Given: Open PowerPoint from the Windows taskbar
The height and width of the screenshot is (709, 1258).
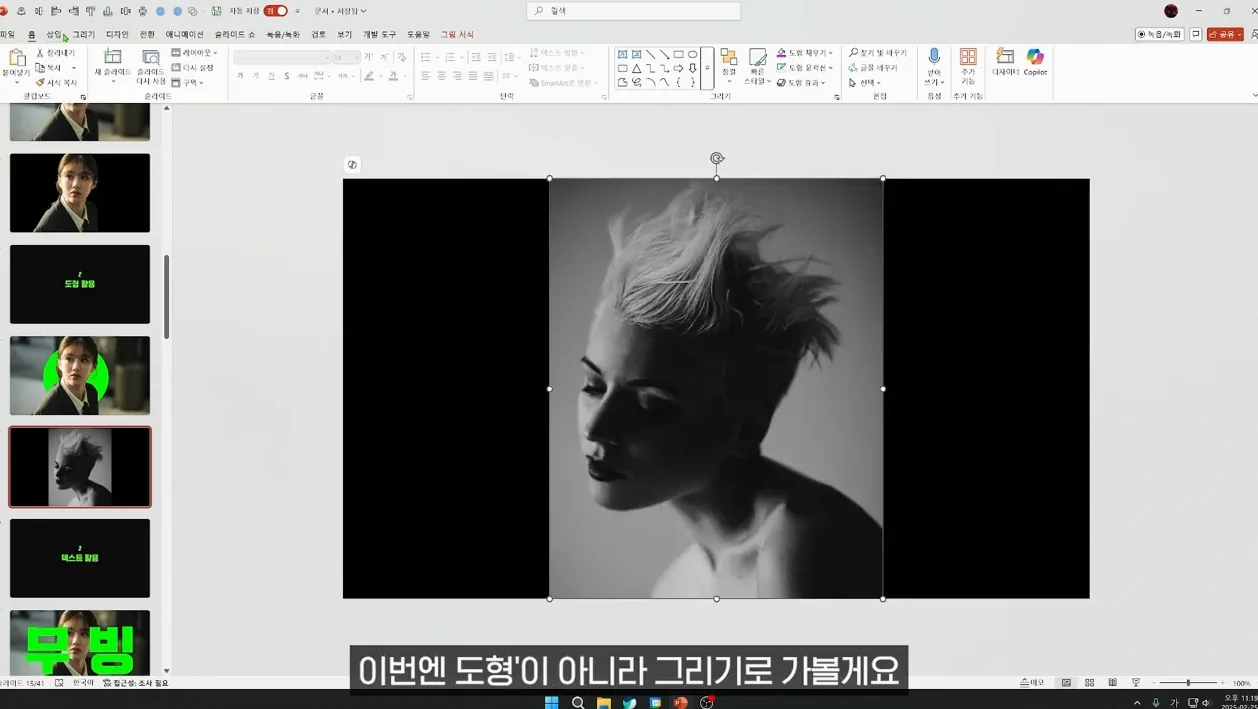Looking at the screenshot, I should (x=681, y=702).
